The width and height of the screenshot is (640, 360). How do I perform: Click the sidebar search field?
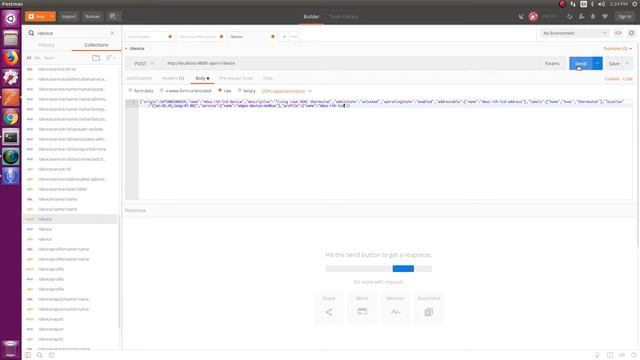click(71, 33)
